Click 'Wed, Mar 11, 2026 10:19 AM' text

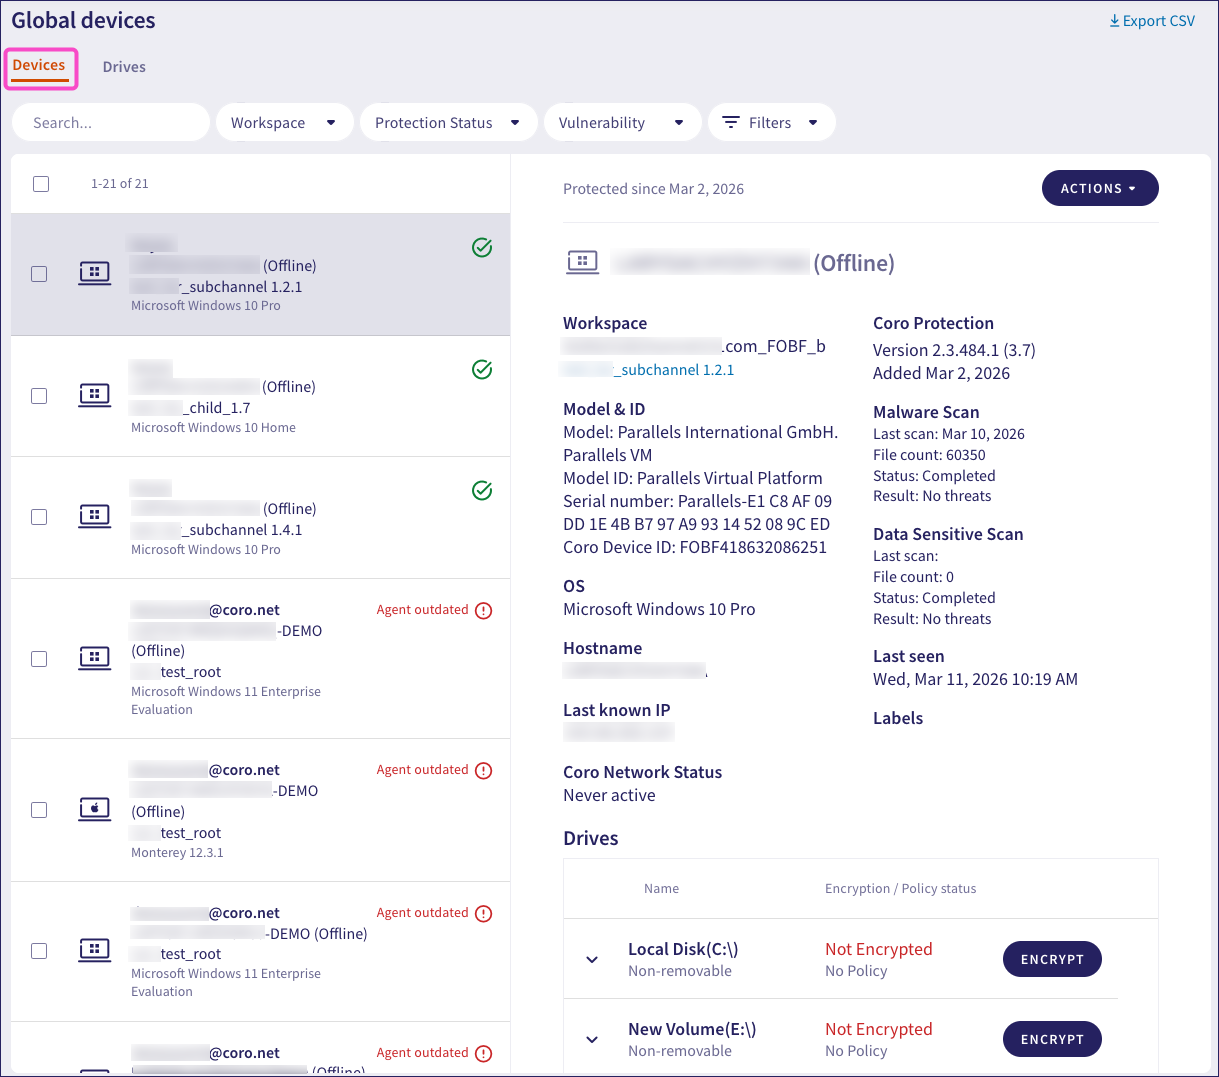(975, 679)
